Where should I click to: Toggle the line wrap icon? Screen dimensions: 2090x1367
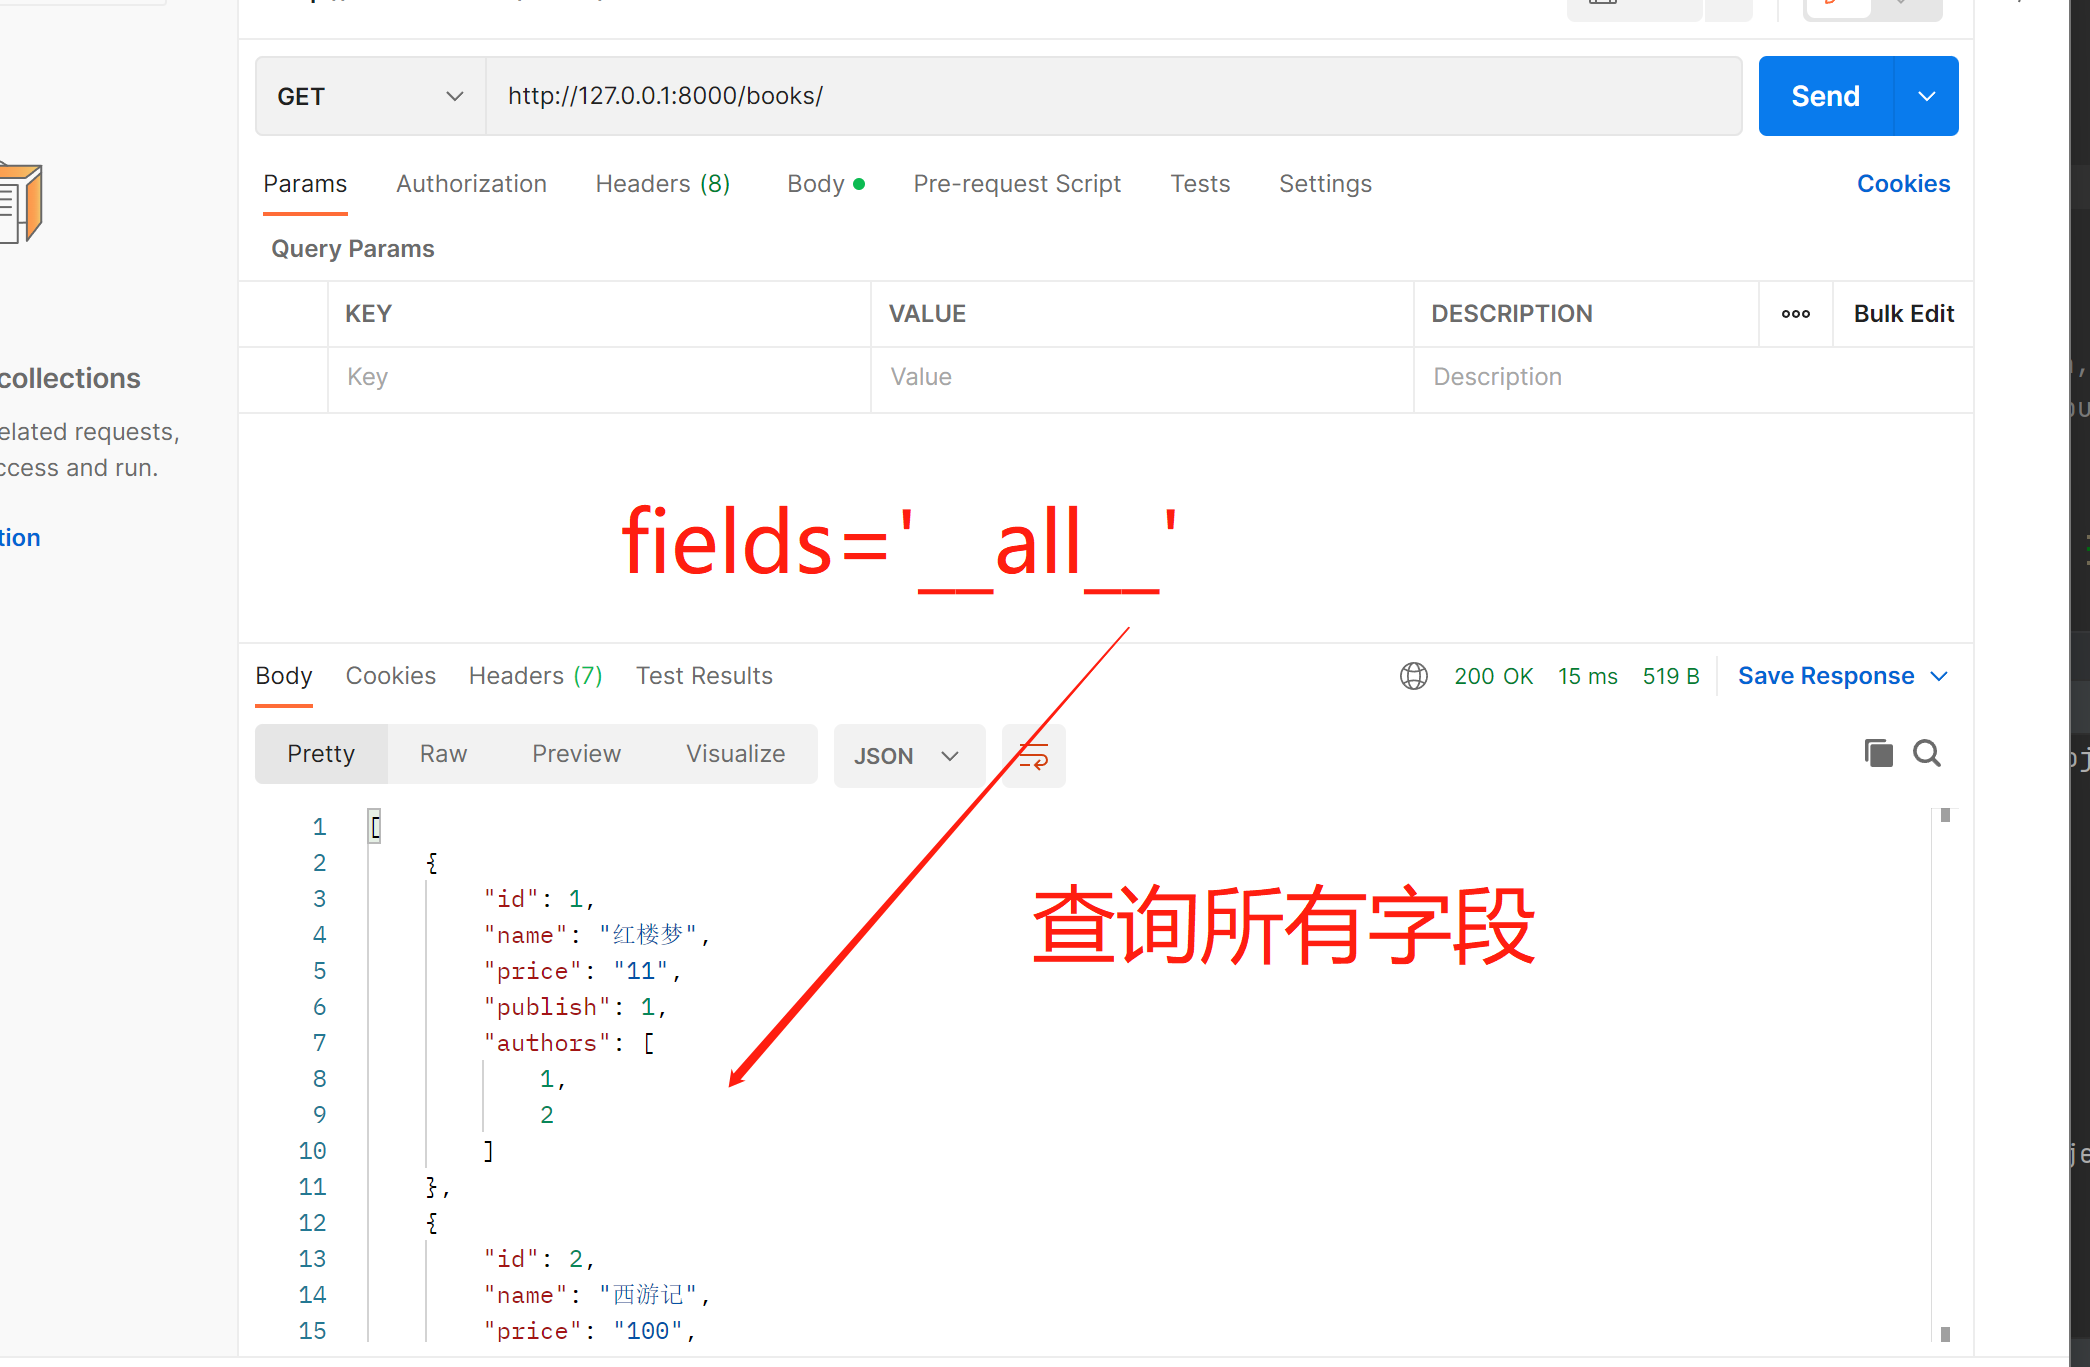[1033, 755]
